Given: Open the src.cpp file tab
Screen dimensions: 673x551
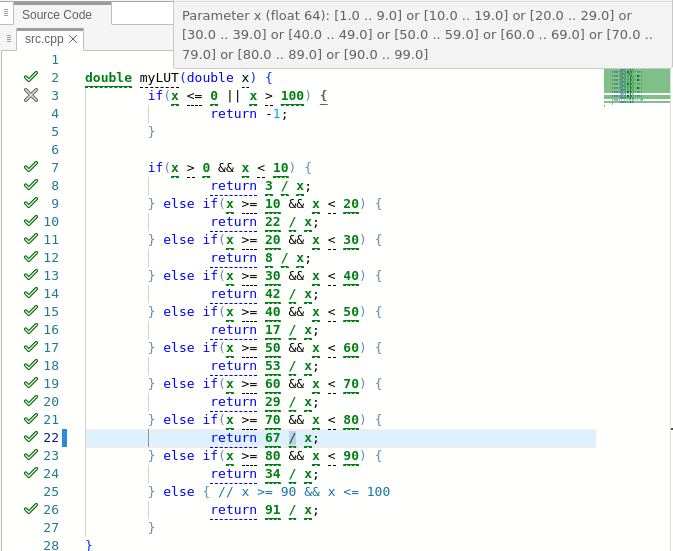Looking at the screenshot, I should pos(44,39).
